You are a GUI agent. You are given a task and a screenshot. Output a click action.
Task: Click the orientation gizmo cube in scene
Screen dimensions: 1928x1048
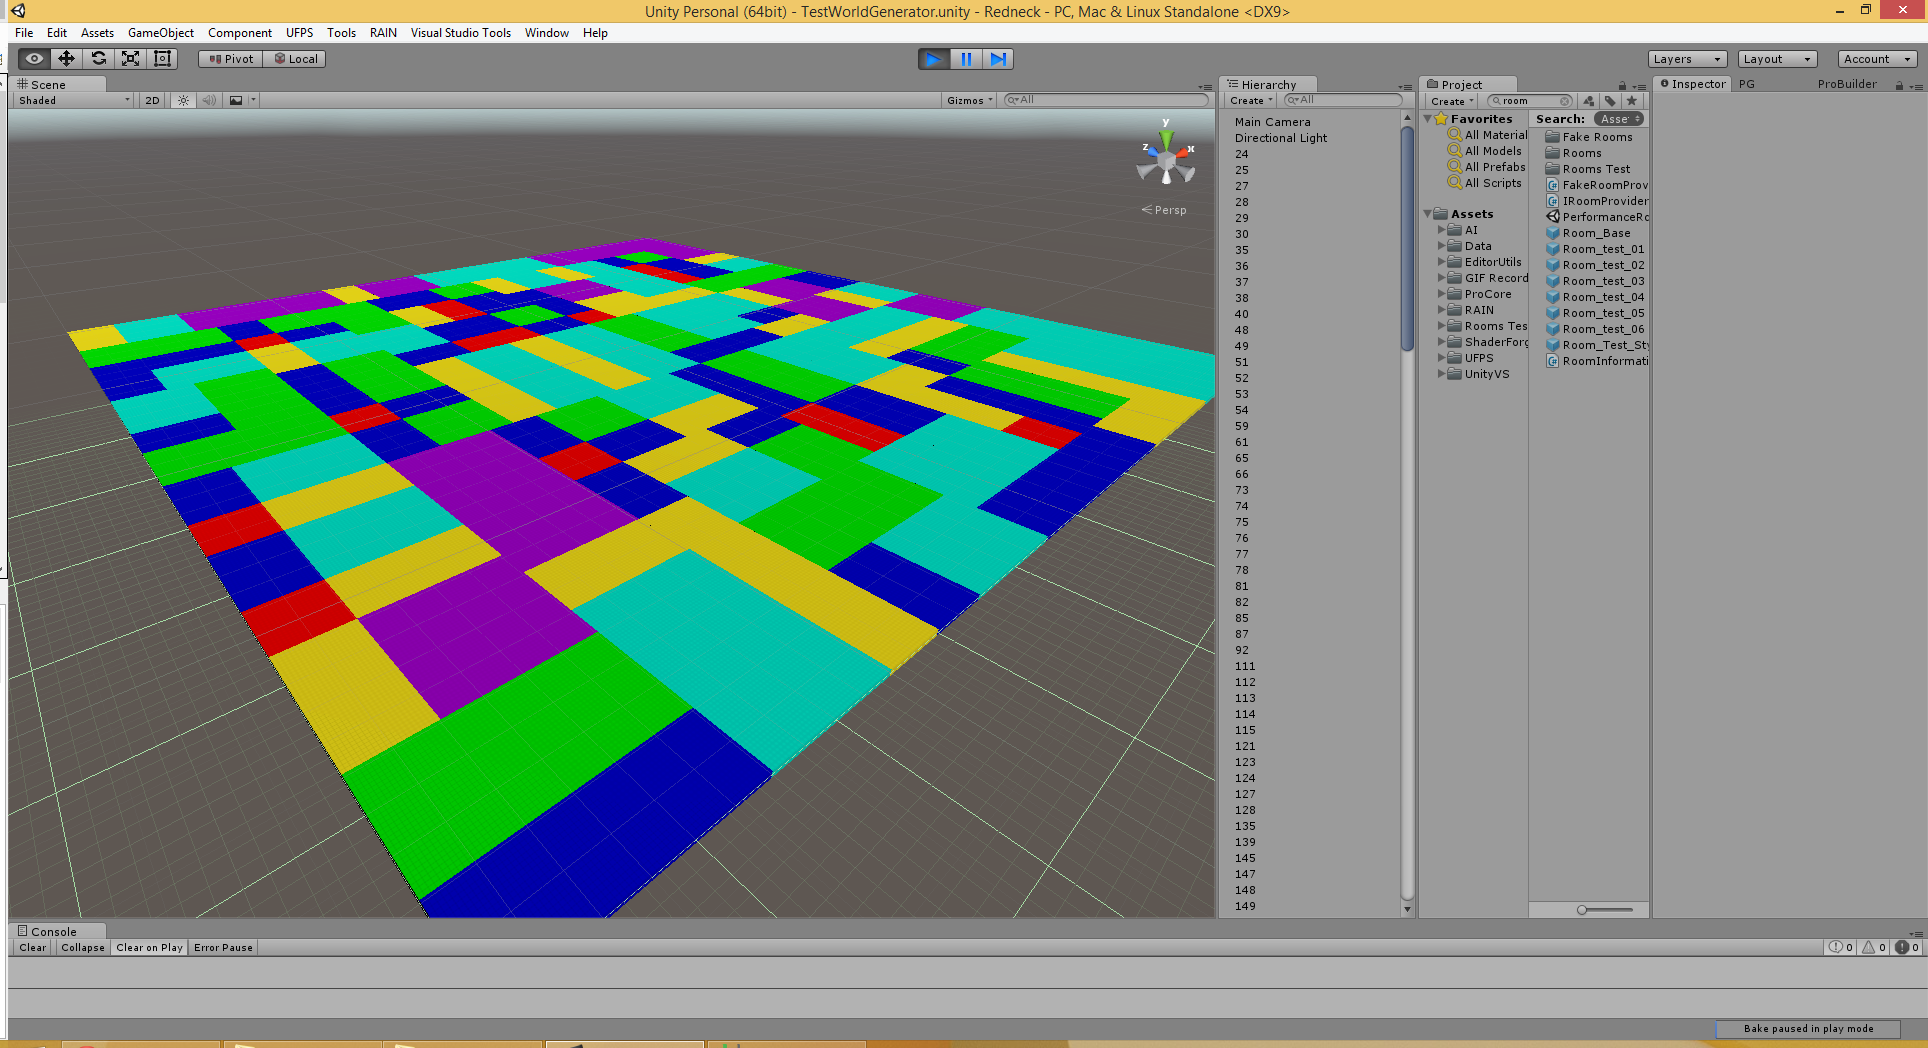tap(1166, 160)
